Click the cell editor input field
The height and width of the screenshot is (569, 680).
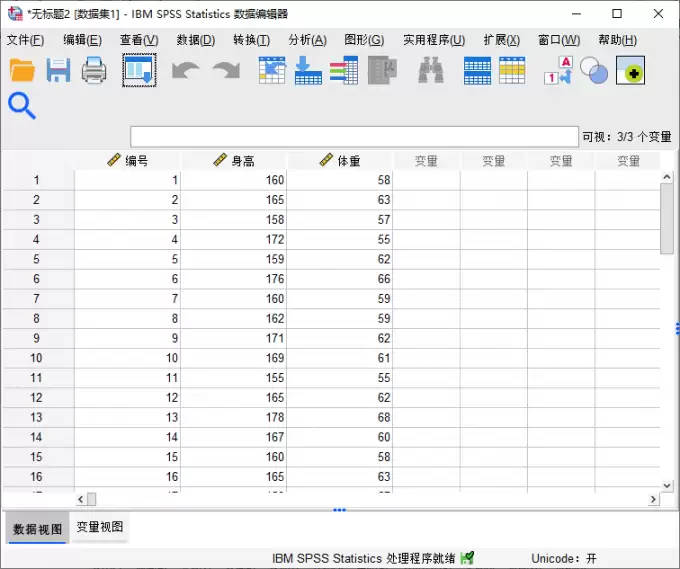pyautogui.click(x=354, y=137)
